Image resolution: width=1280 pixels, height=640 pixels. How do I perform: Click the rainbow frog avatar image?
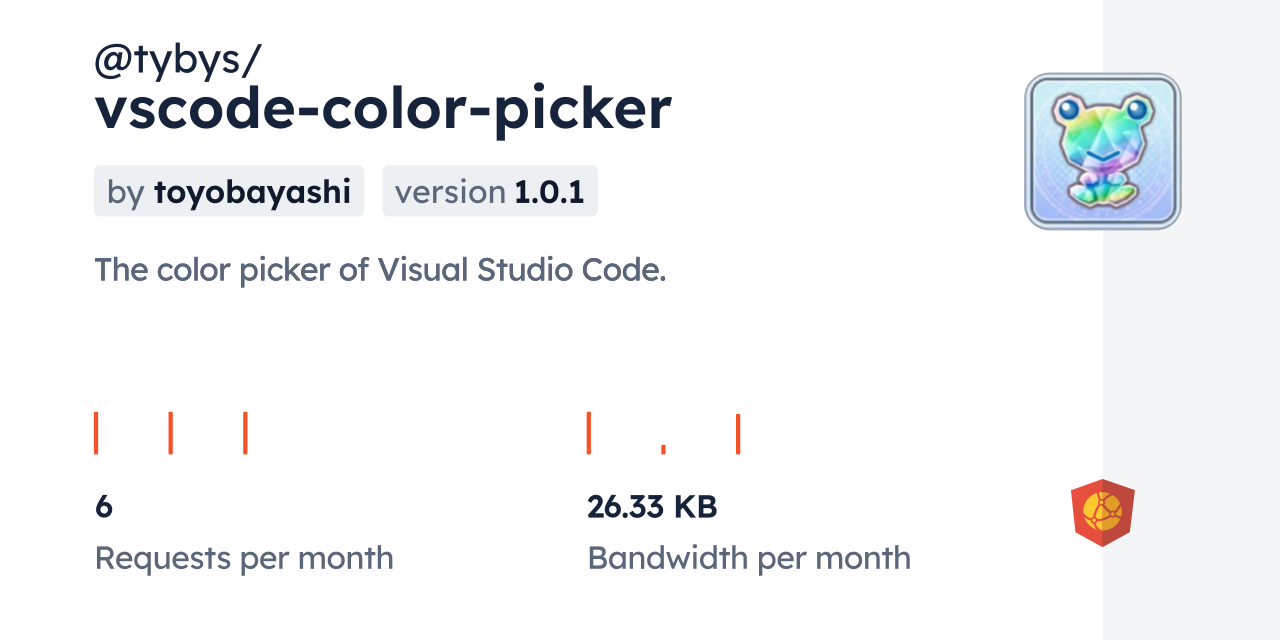point(1103,151)
